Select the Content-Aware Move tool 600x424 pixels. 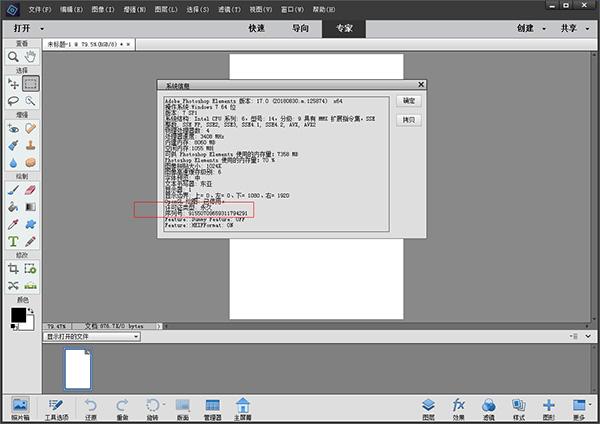coord(13,286)
